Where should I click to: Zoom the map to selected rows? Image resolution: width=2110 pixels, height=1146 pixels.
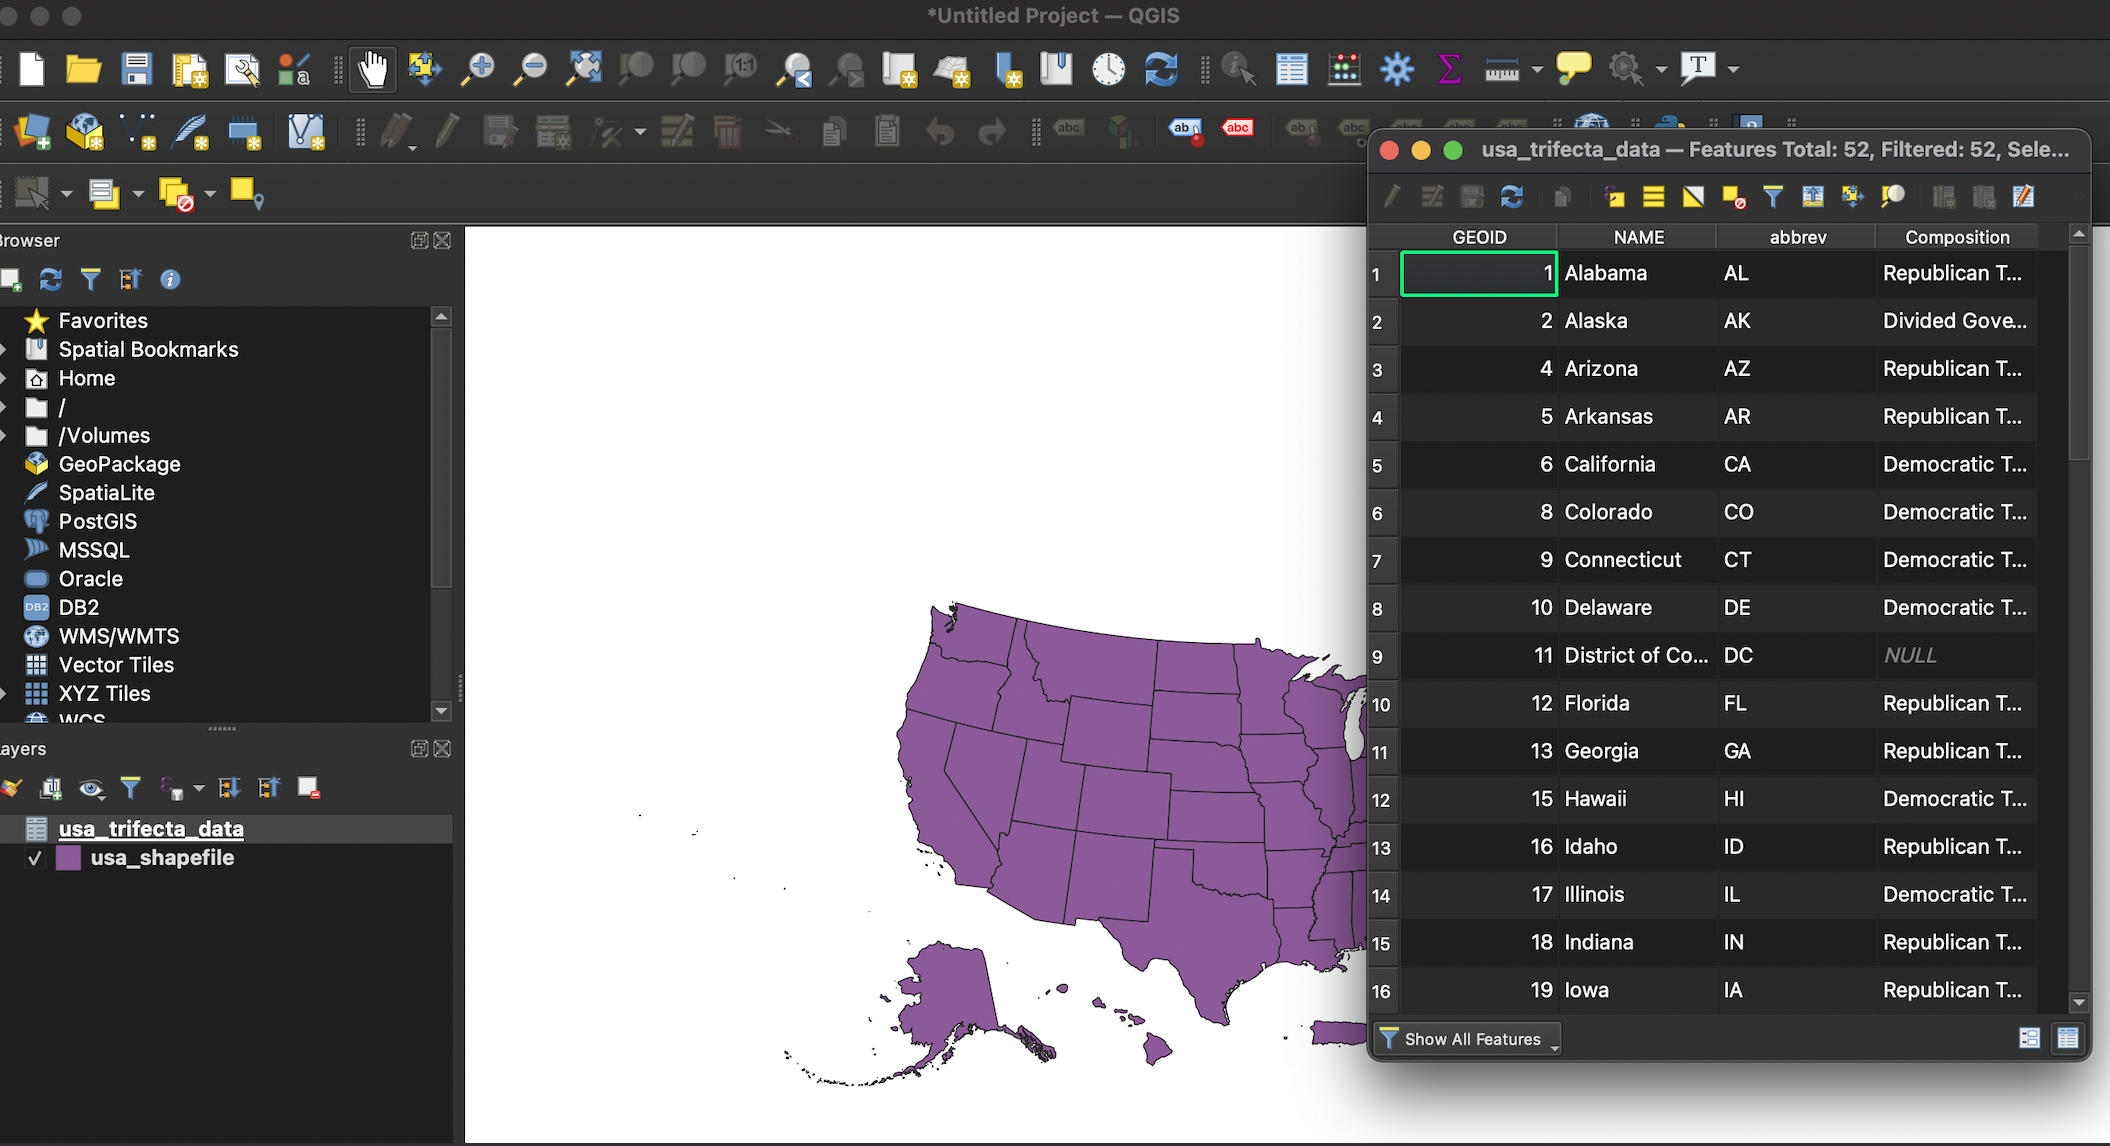tap(1891, 196)
